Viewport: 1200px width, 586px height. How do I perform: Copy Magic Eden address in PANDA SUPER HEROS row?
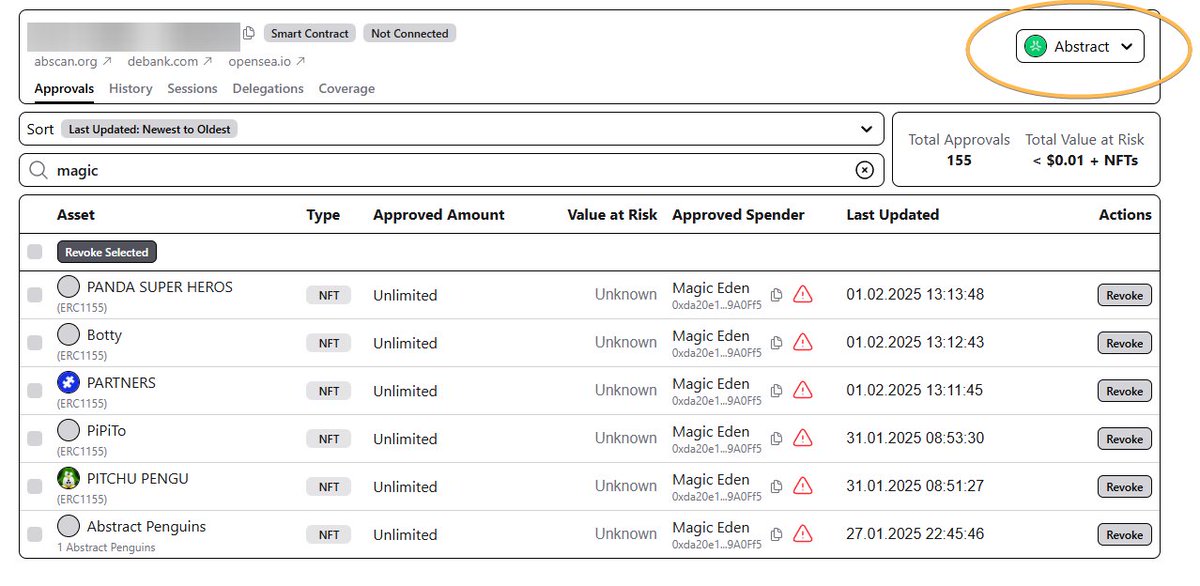click(x=777, y=295)
